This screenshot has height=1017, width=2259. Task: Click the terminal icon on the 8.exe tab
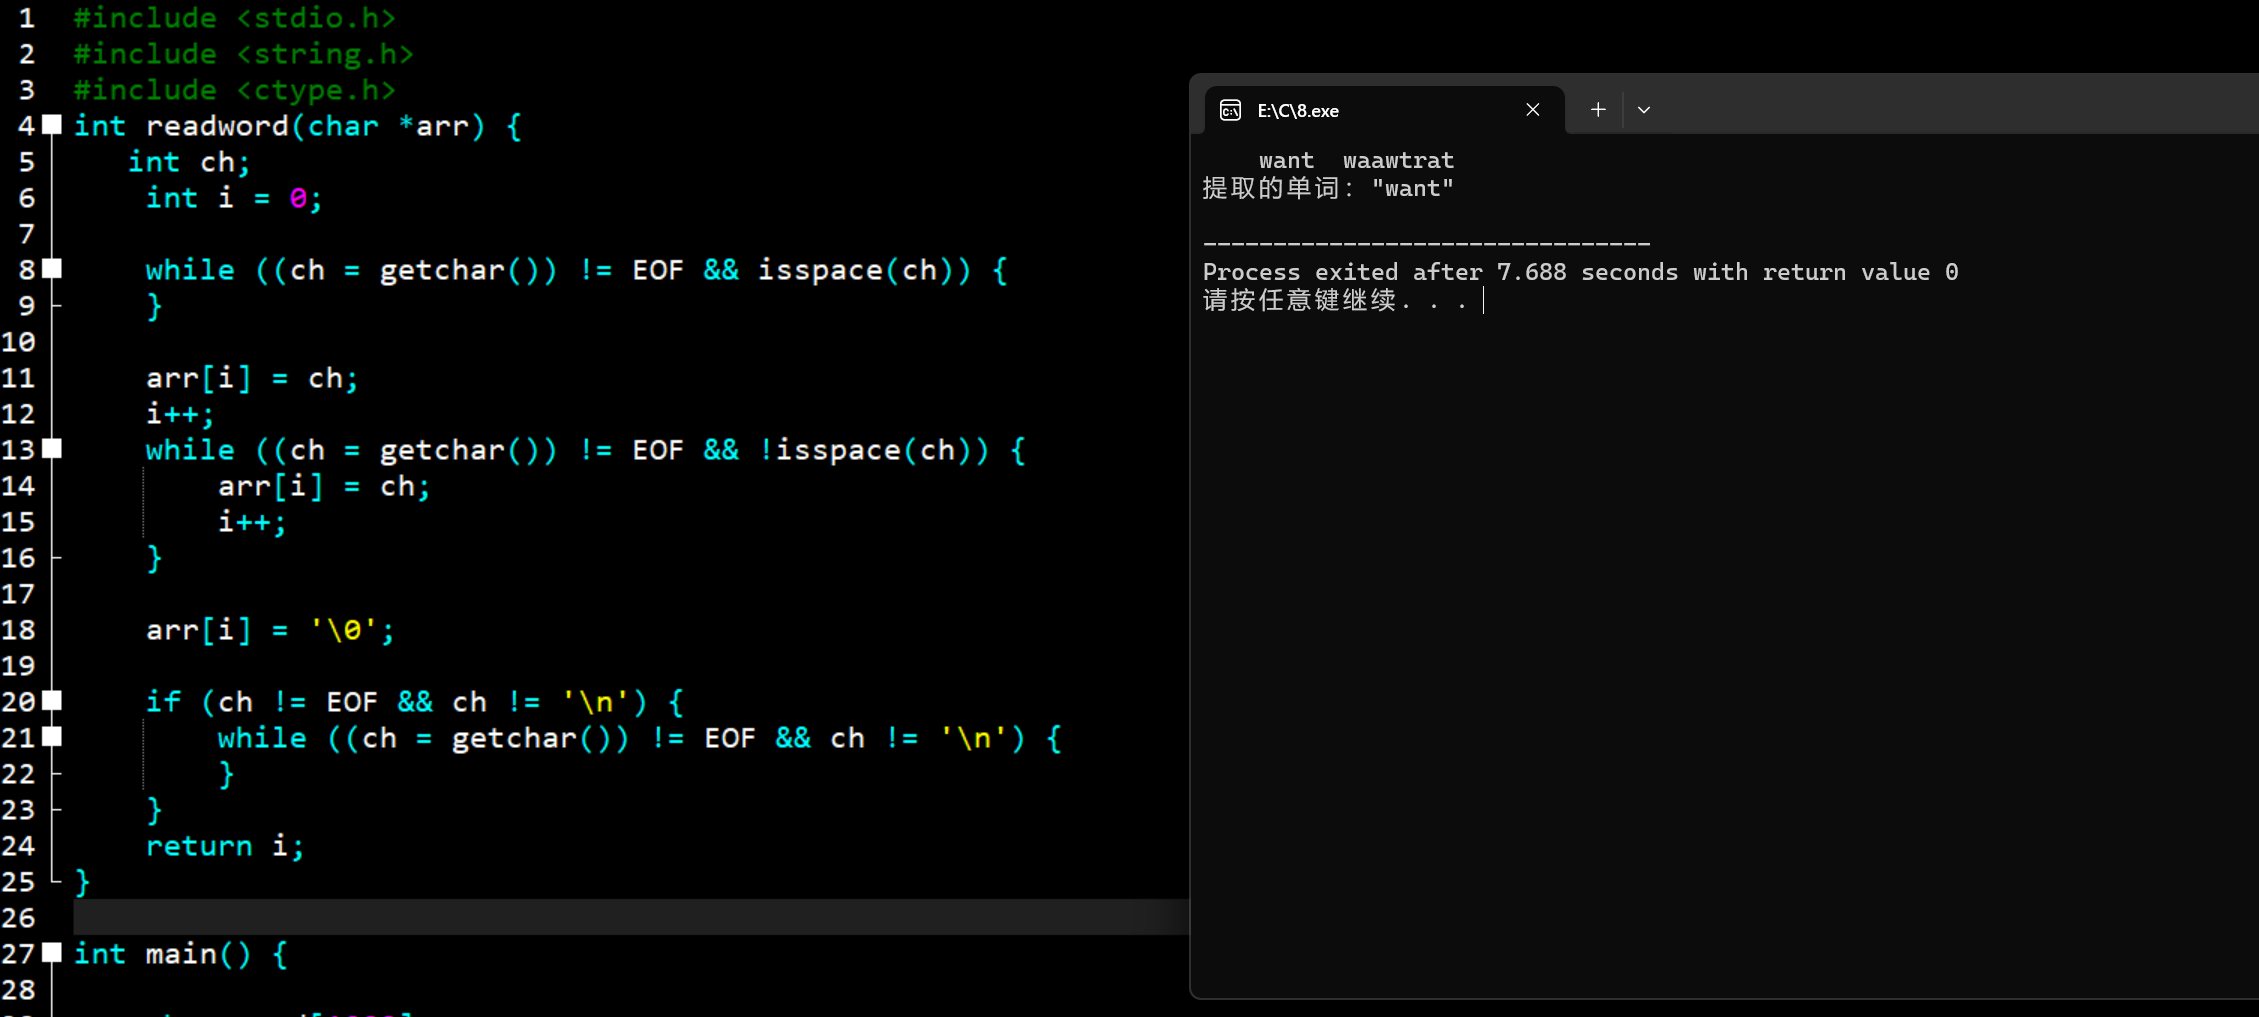pos(1230,110)
